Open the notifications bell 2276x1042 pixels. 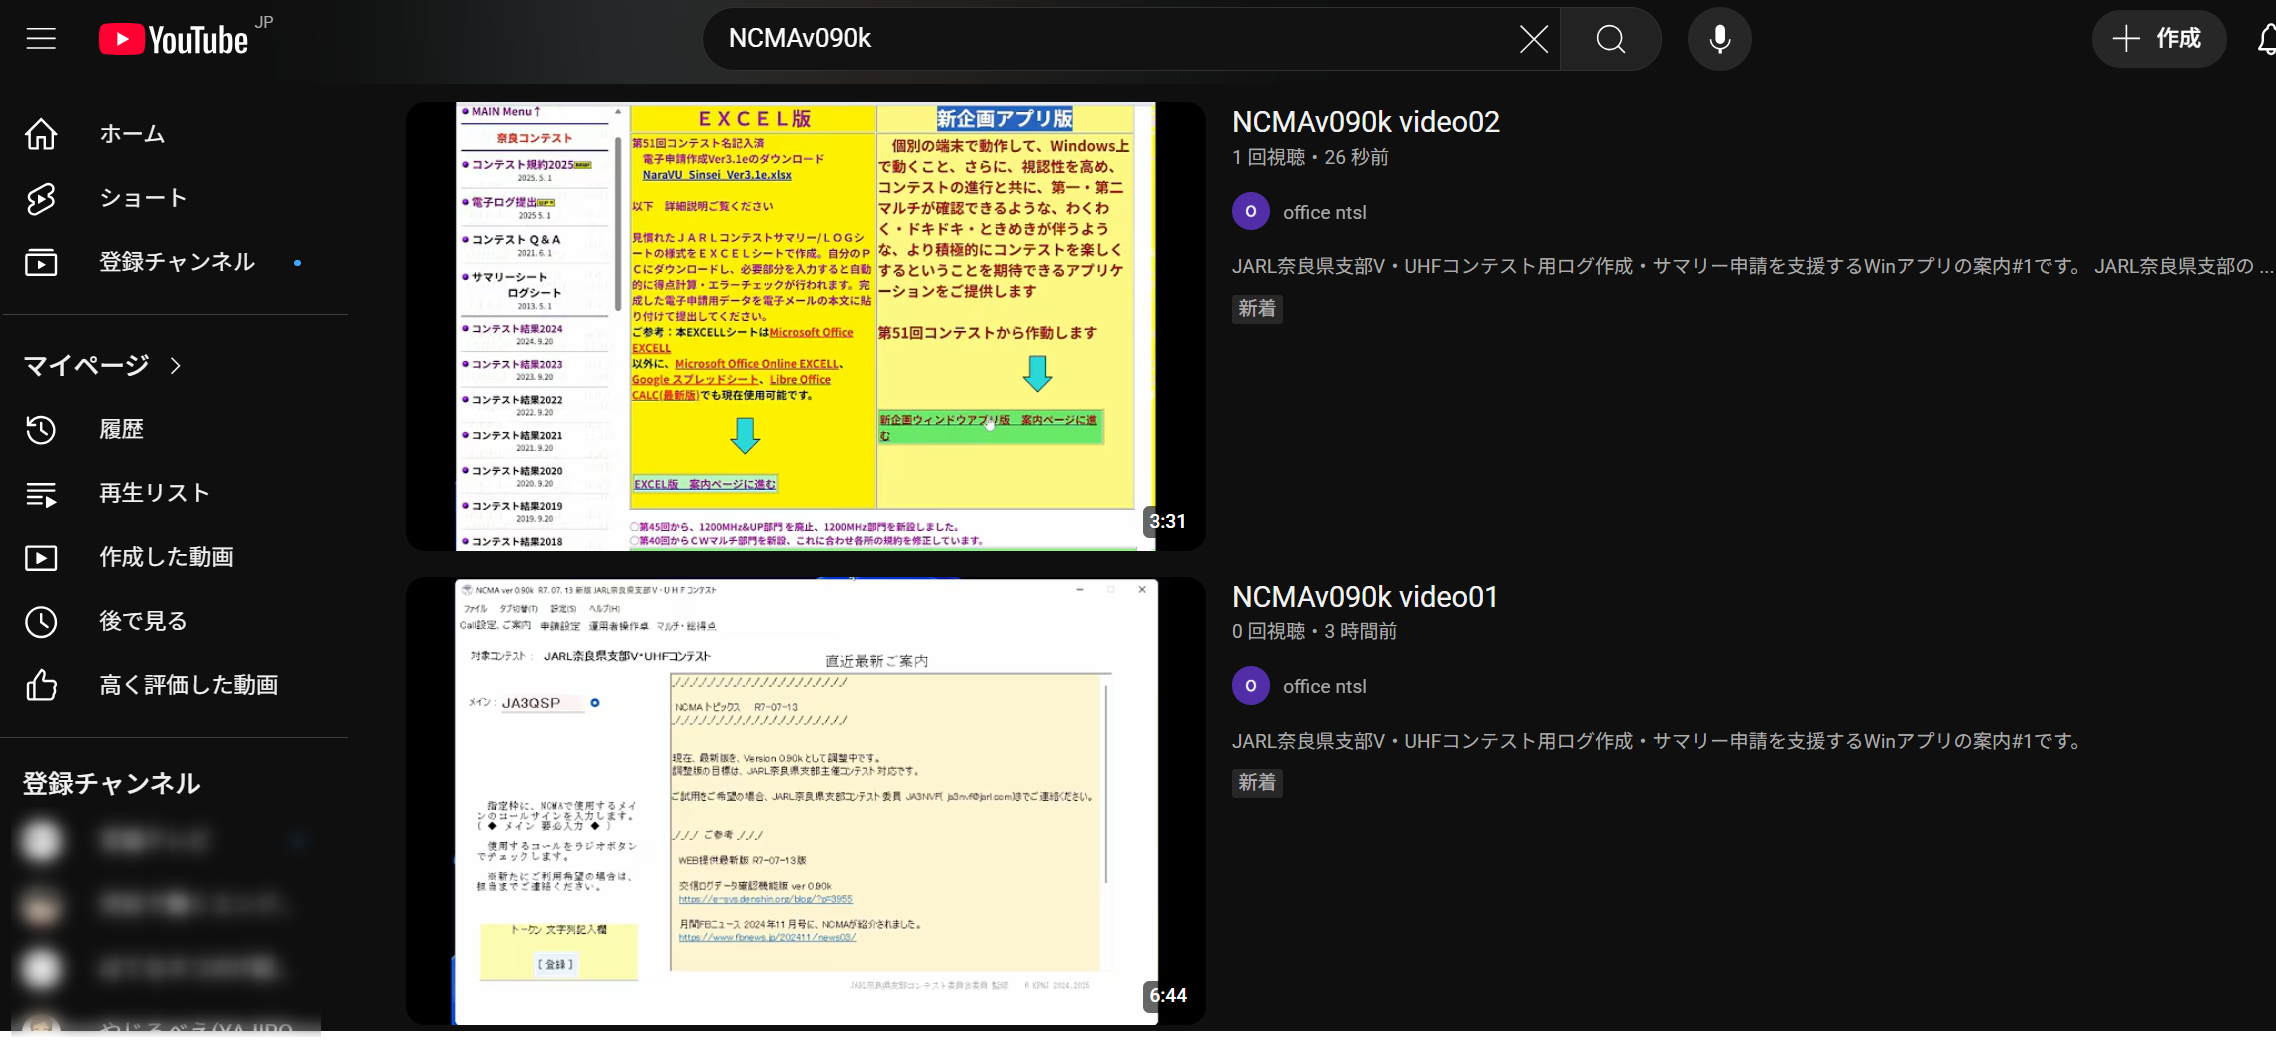point(2266,39)
